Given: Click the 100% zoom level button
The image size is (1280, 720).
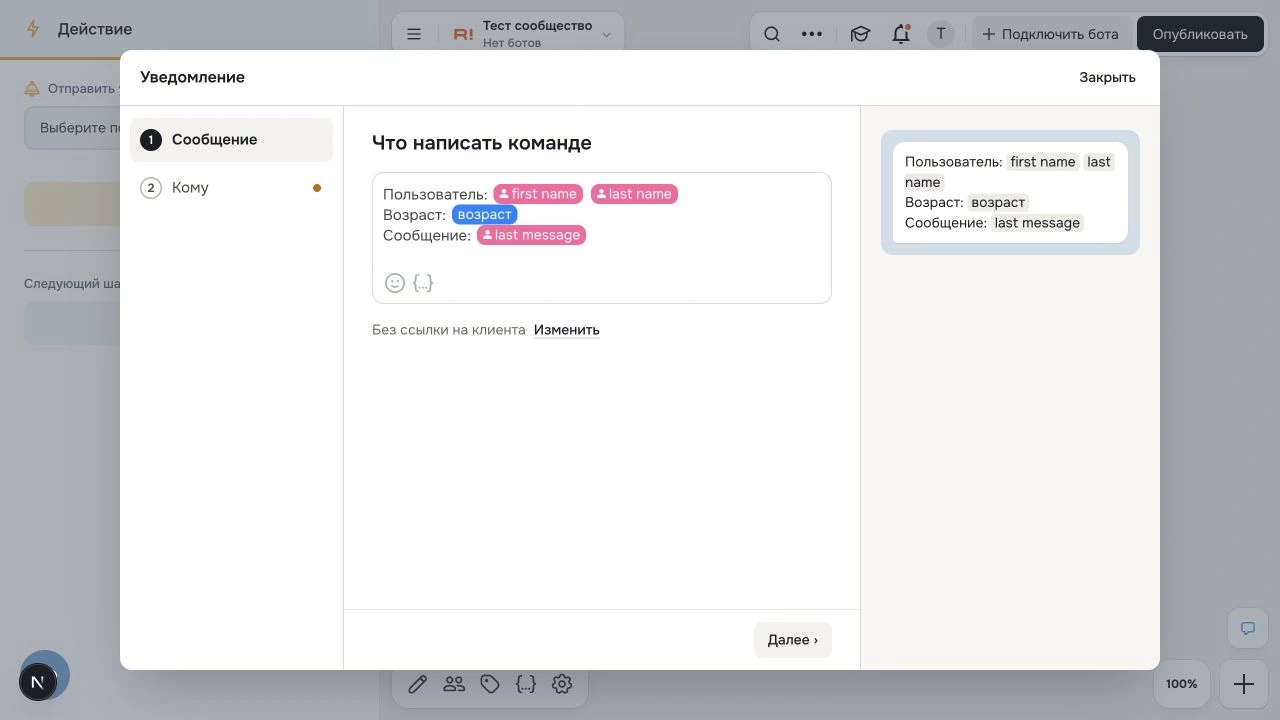Looking at the screenshot, I should point(1182,684).
